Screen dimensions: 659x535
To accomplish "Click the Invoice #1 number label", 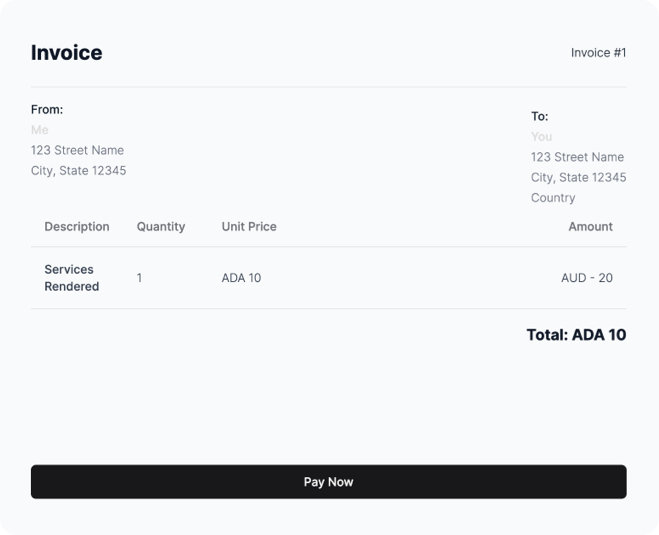I will [x=598, y=53].
